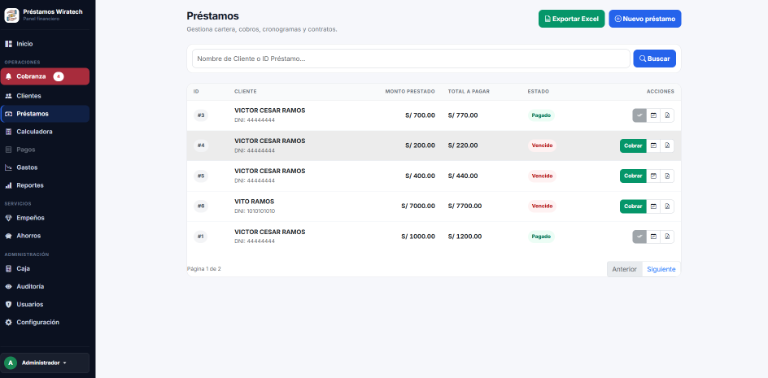This screenshot has width=768, height=378.
Task: Click the Cobranza notification badge showing 4
Action: pyautogui.click(x=58, y=76)
